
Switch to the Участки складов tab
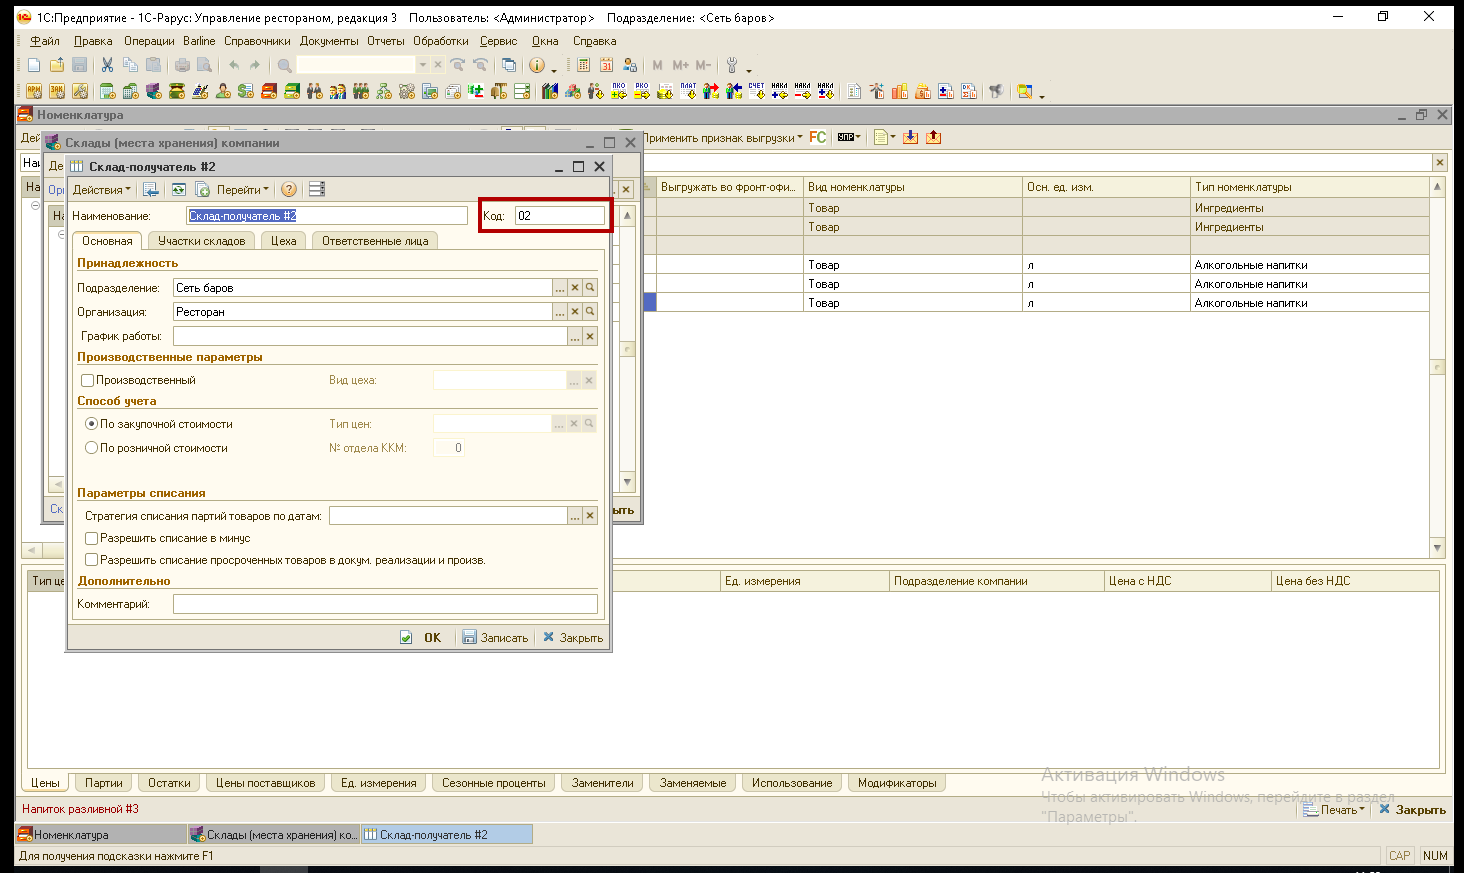pyautogui.click(x=202, y=241)
